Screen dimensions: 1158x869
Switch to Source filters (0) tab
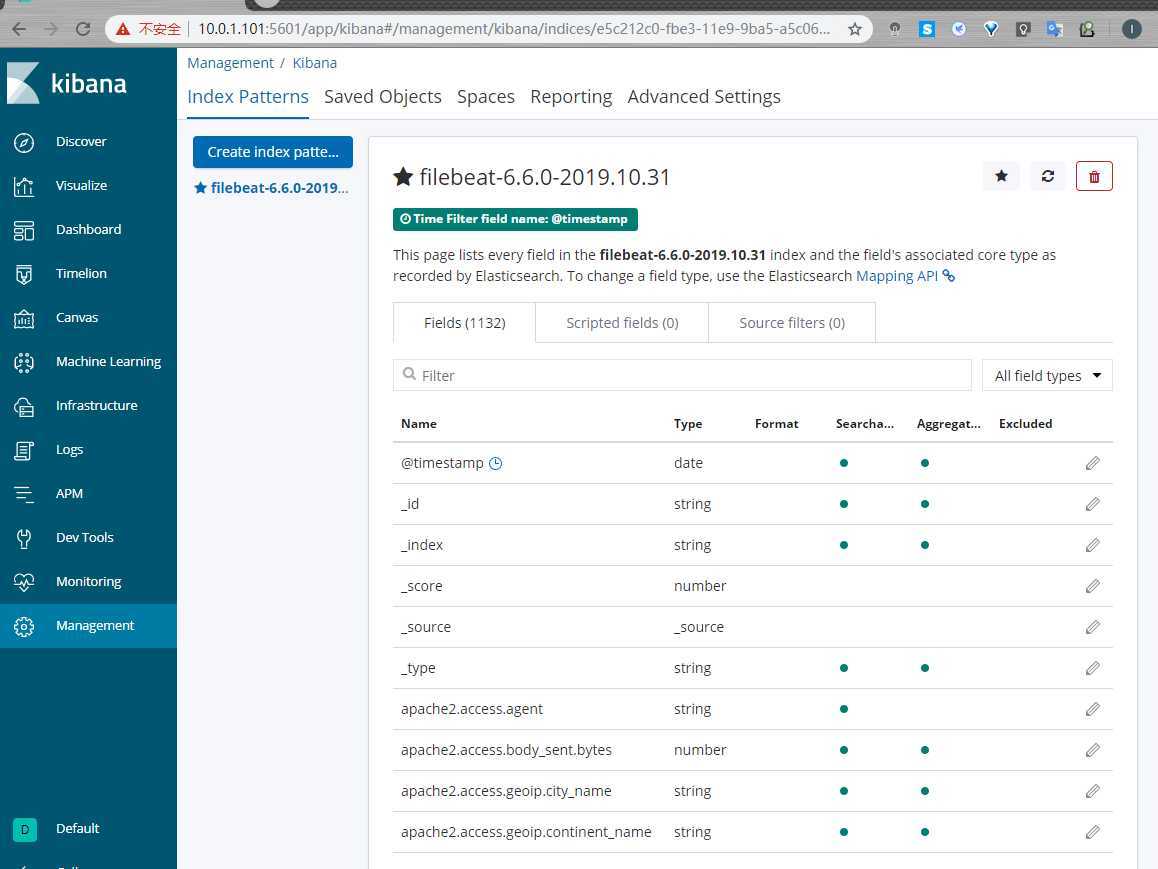pos(792,323)
